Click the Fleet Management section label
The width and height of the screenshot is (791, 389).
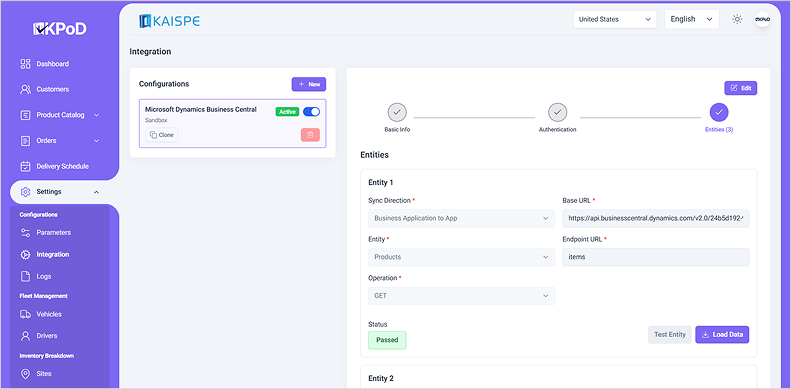coord(43,296)
